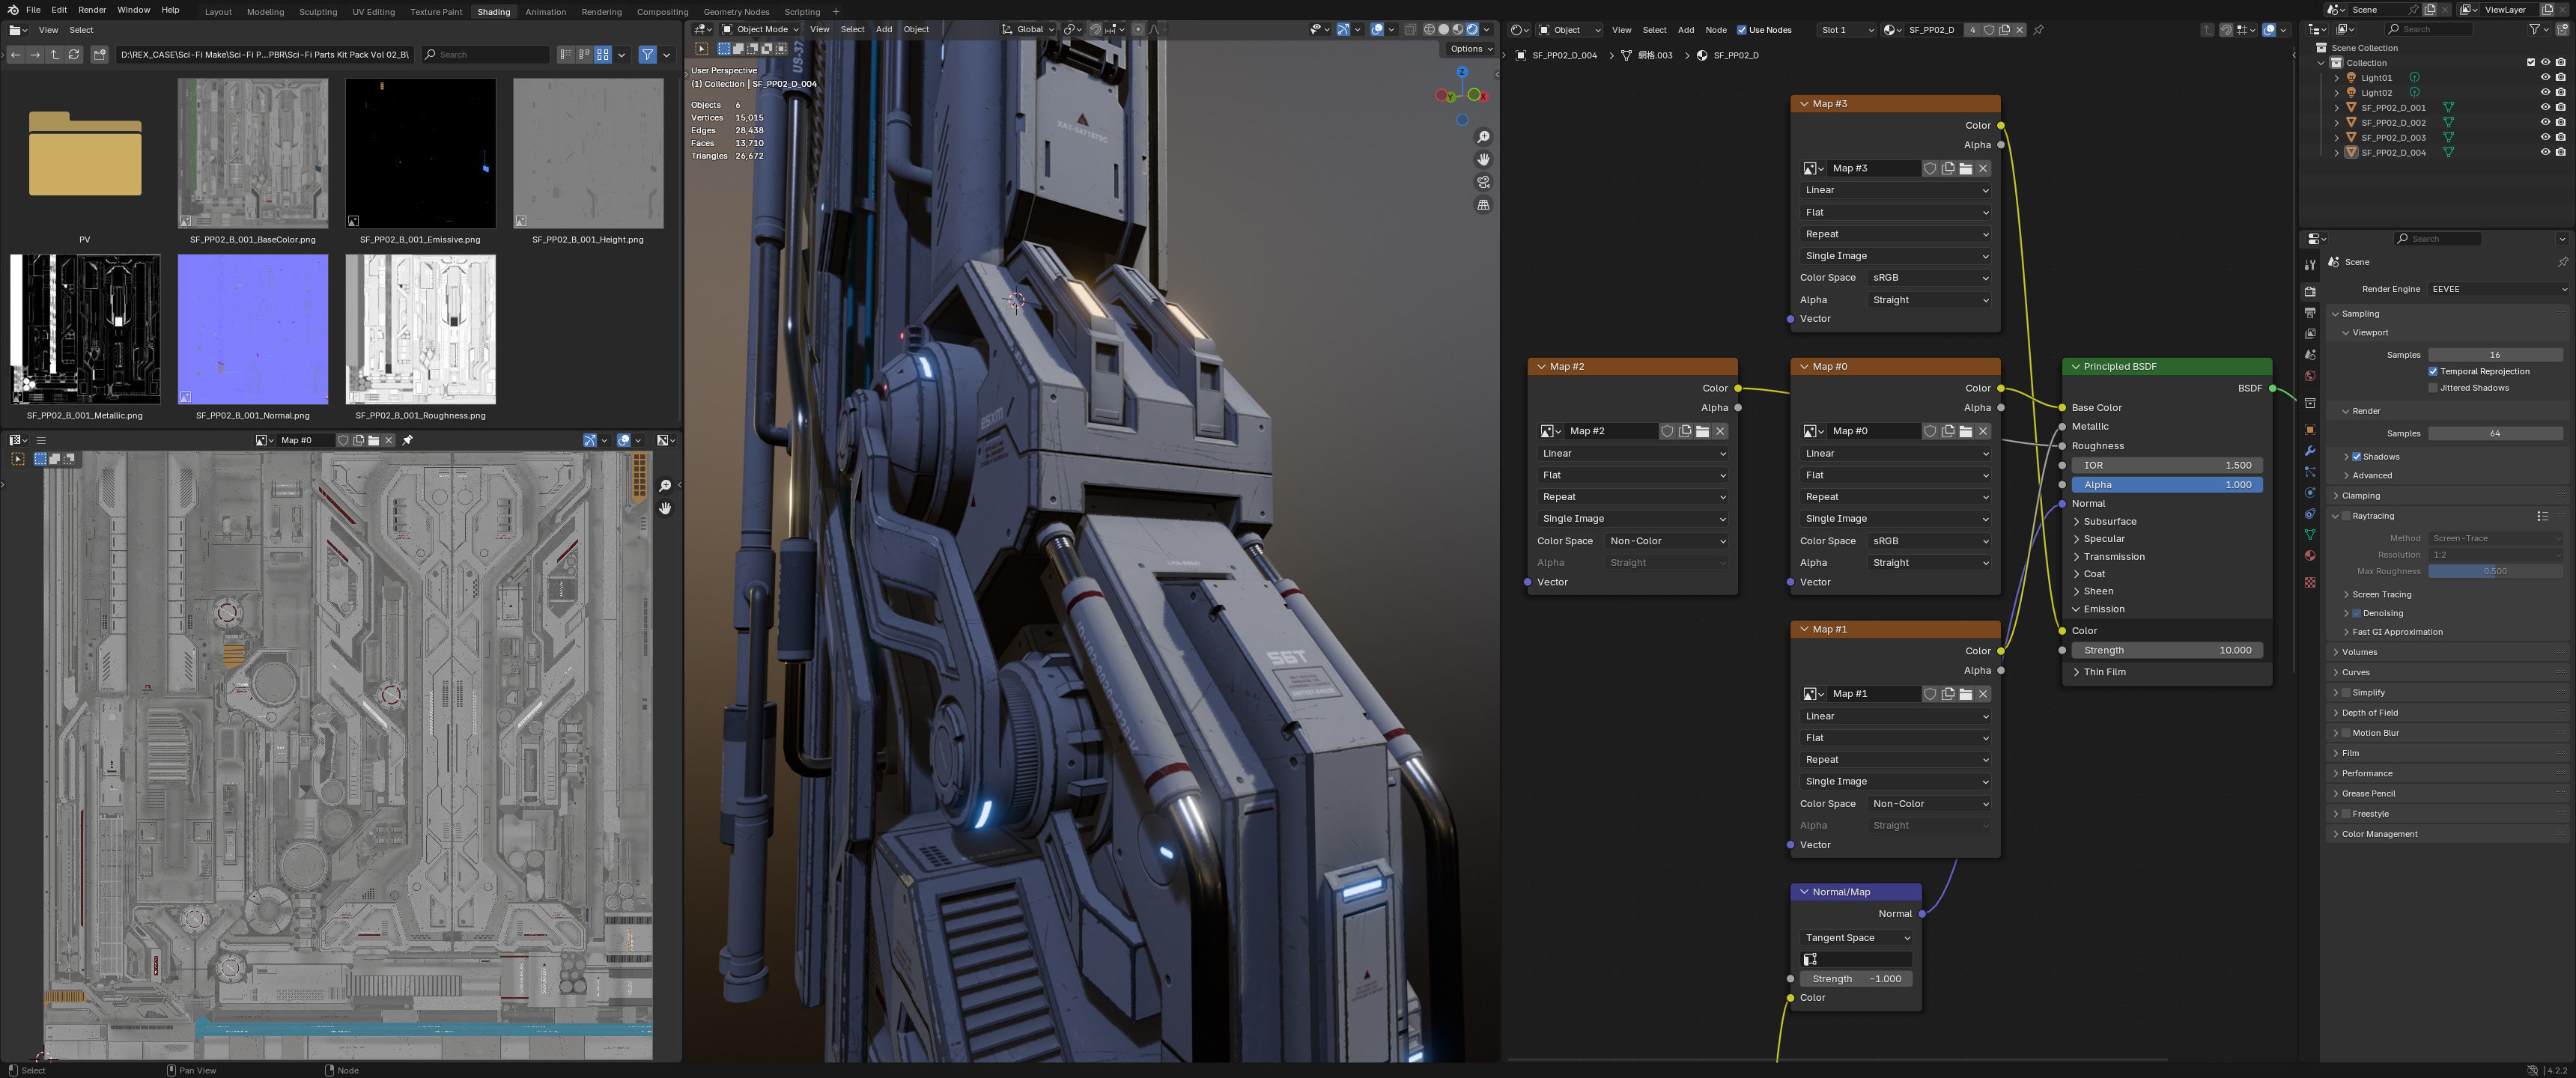
Task: Open the Render Engine EEVEE dropdown
Action: tap(2497, 289)
